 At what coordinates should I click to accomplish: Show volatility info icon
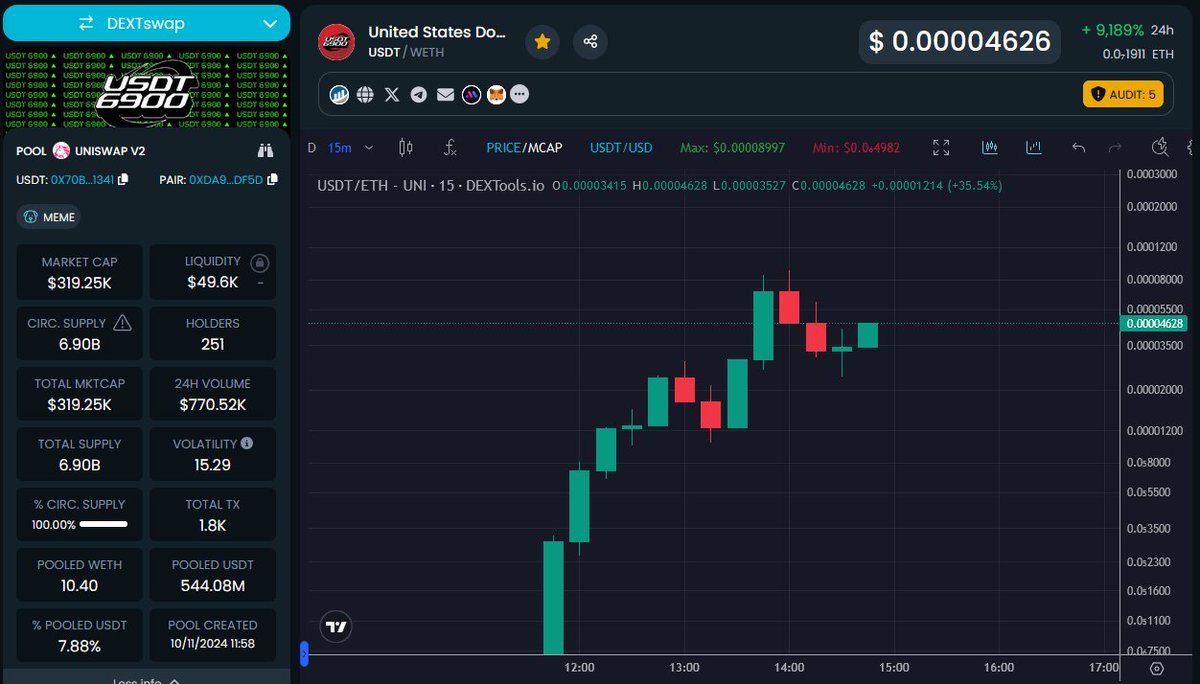247,443
